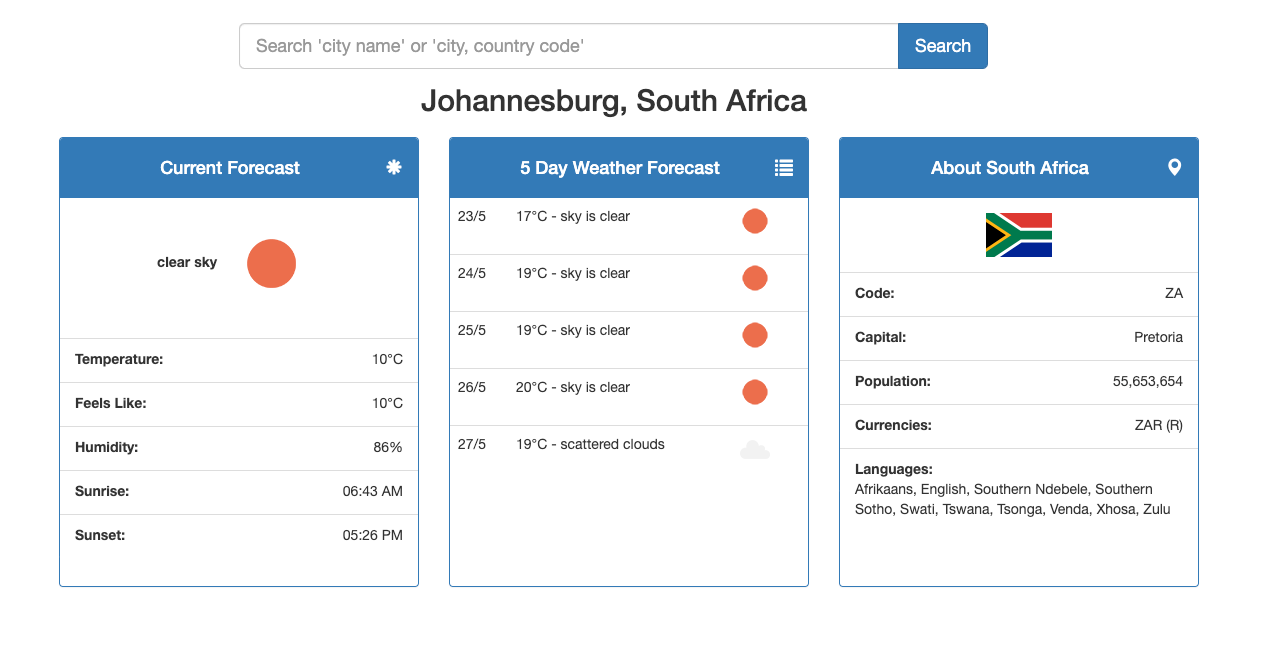Click the list icon in 5 Day Forecast header
The image size is (1285, 662).
pyautogui.click(x=784, y=168)
